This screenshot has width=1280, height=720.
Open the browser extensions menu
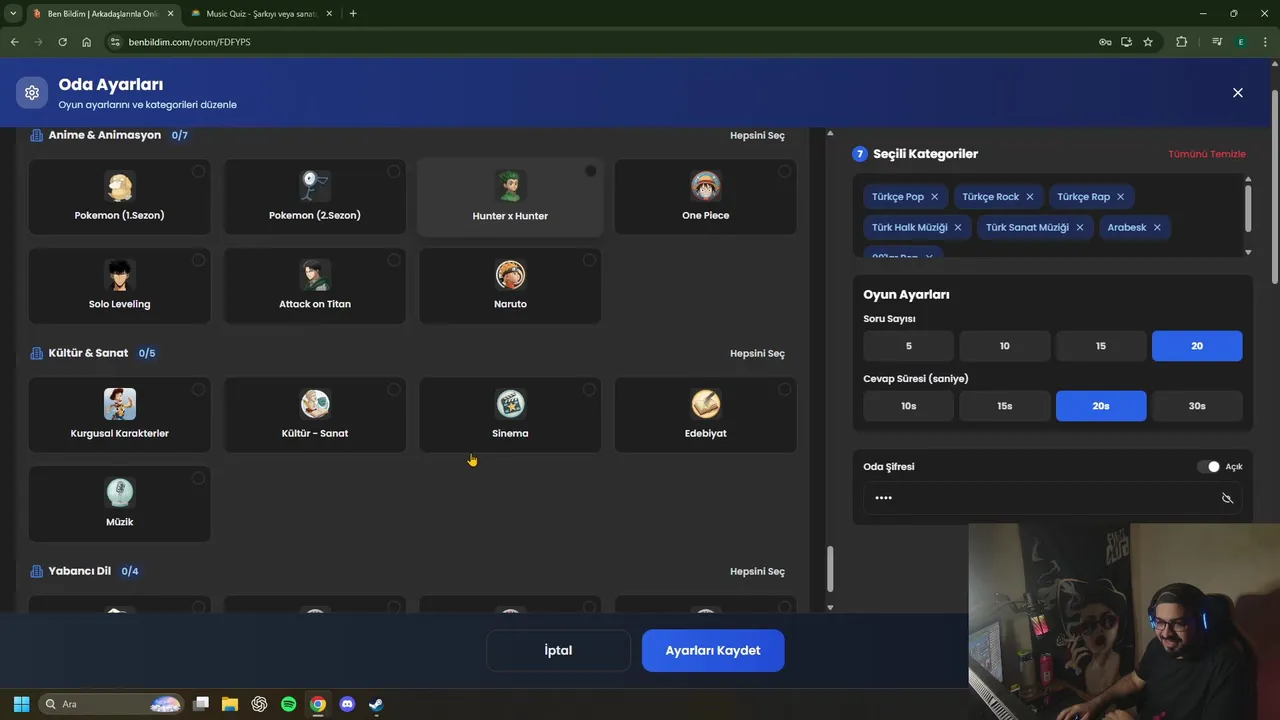click(x=1182, y=42)
